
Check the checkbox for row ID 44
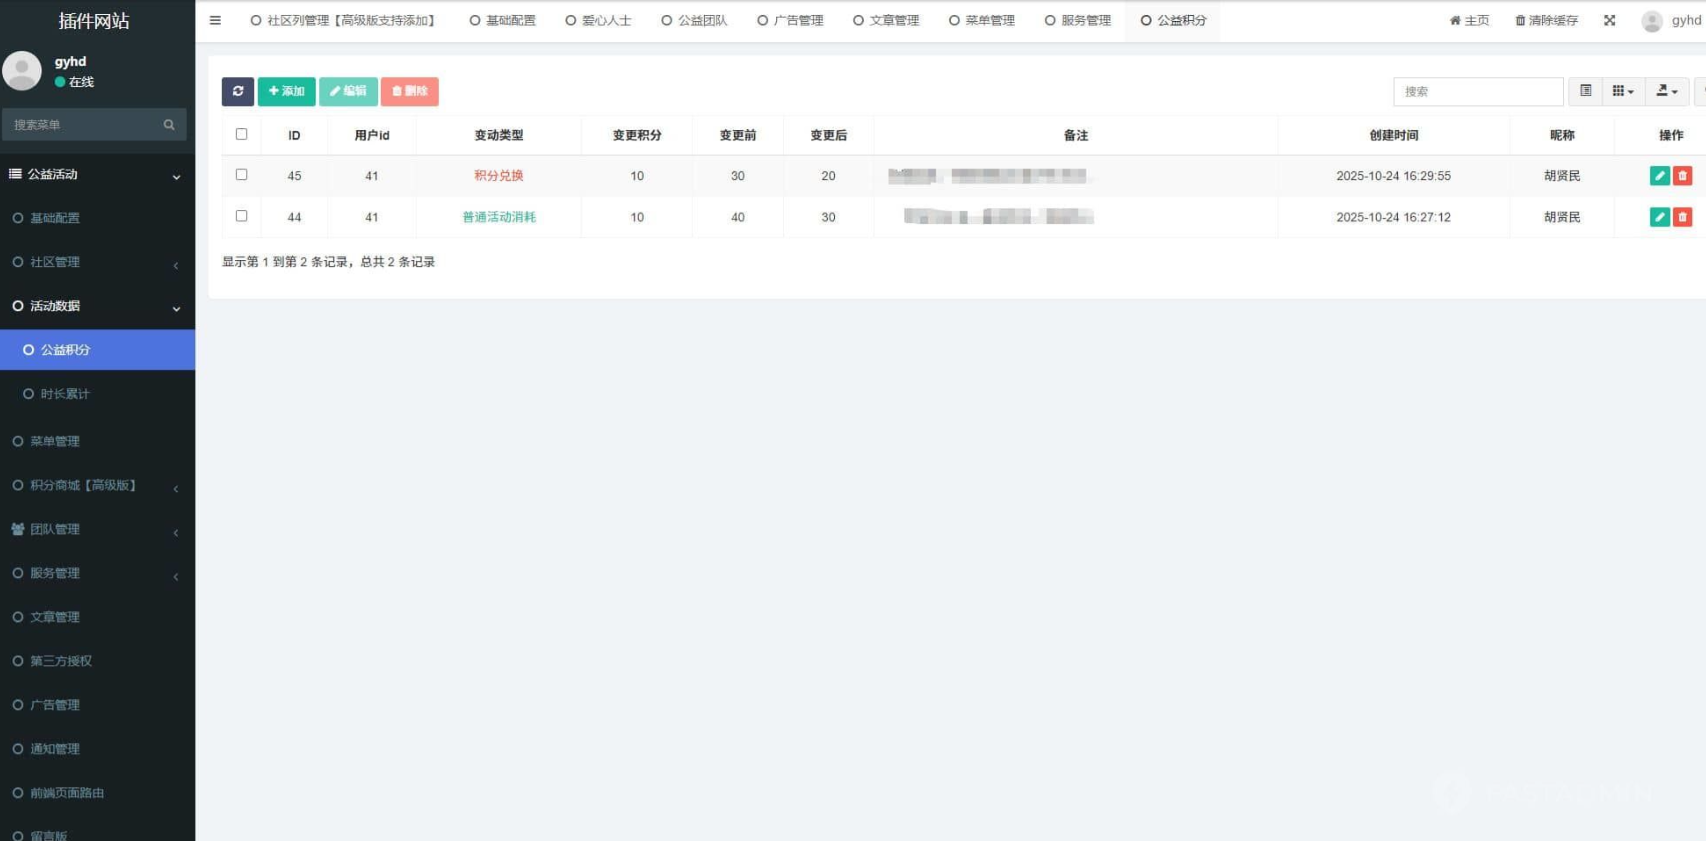[241, 216]
